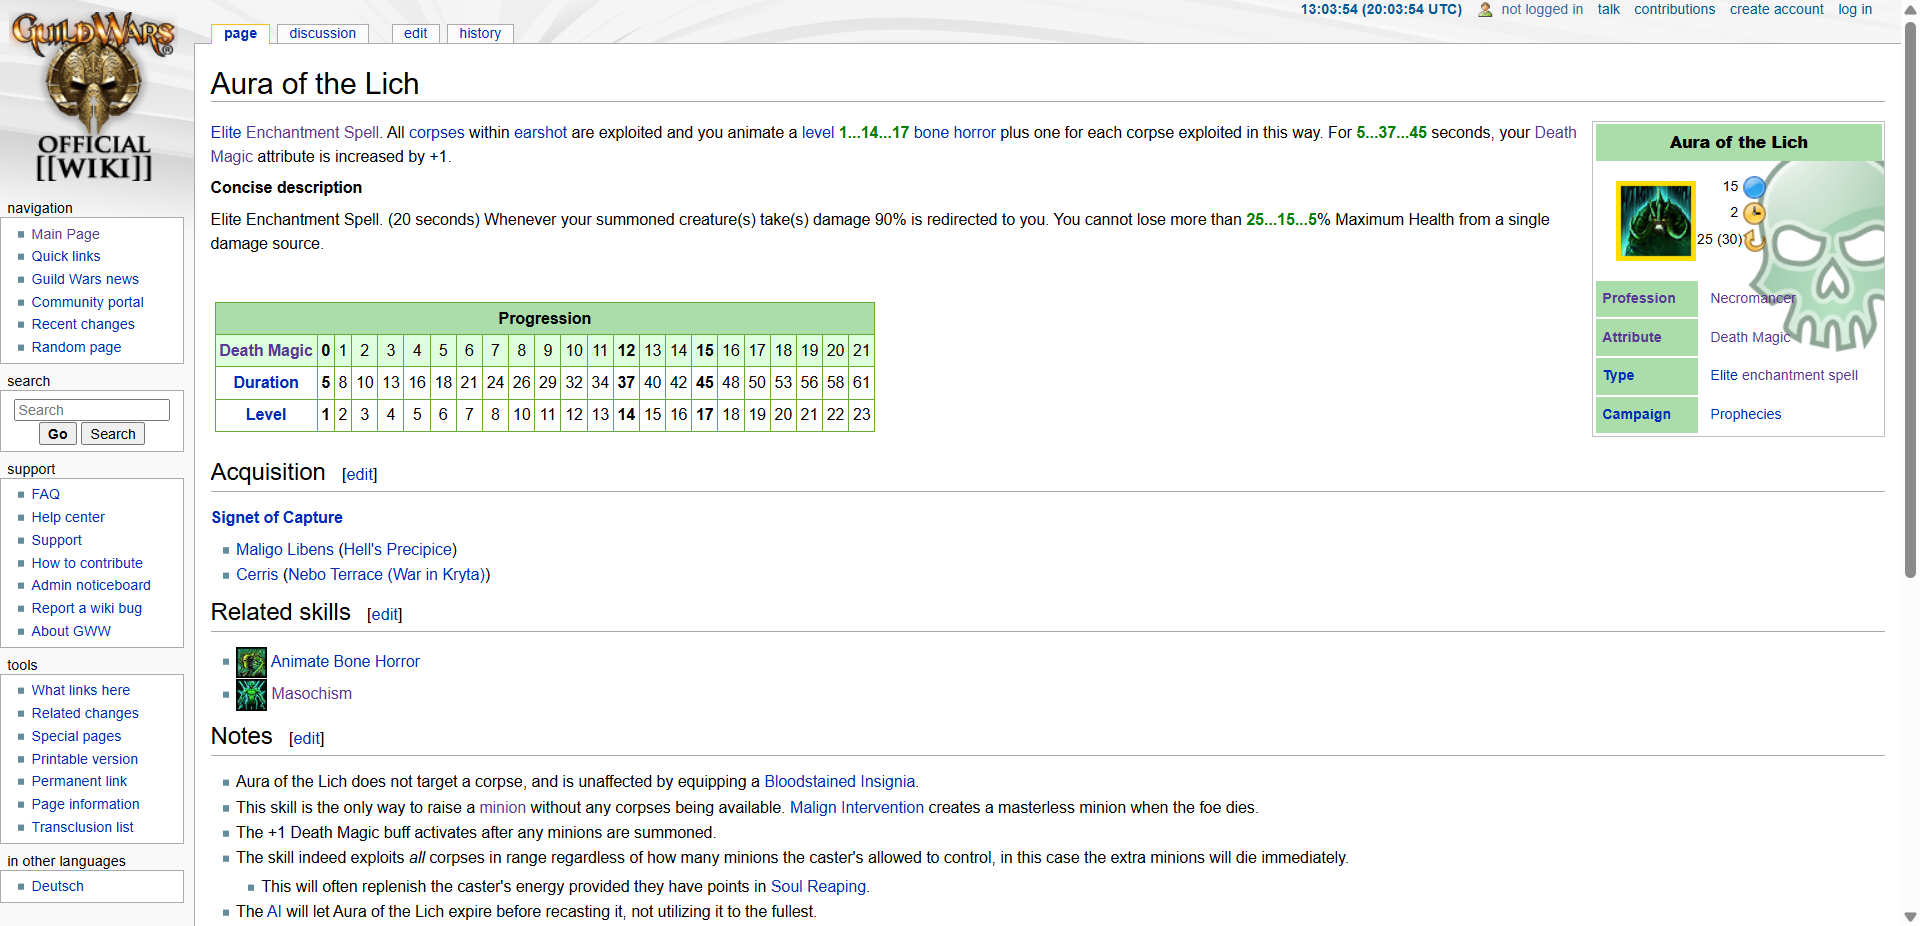Open Maligo Libens link
This screenshot has height=926, width=1920.
(x=285, y=549)
